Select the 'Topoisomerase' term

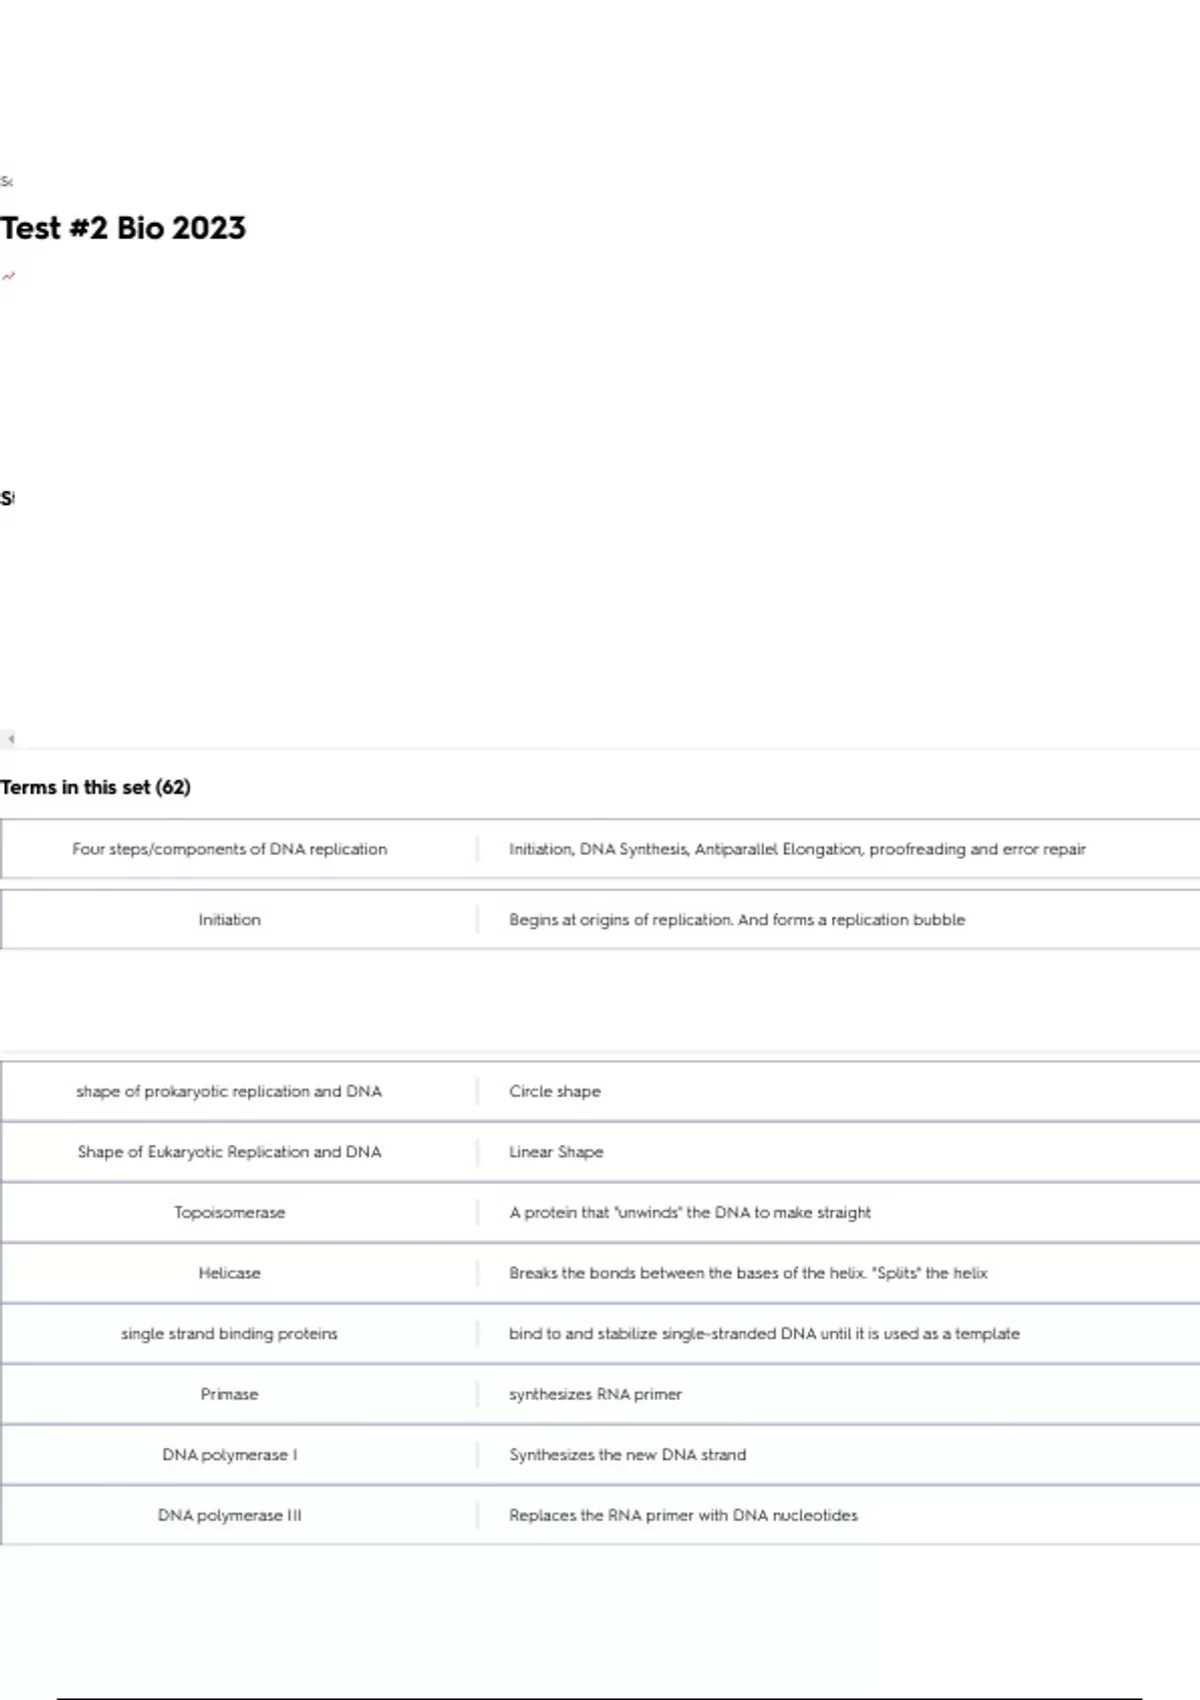[x=229, y=1212]
